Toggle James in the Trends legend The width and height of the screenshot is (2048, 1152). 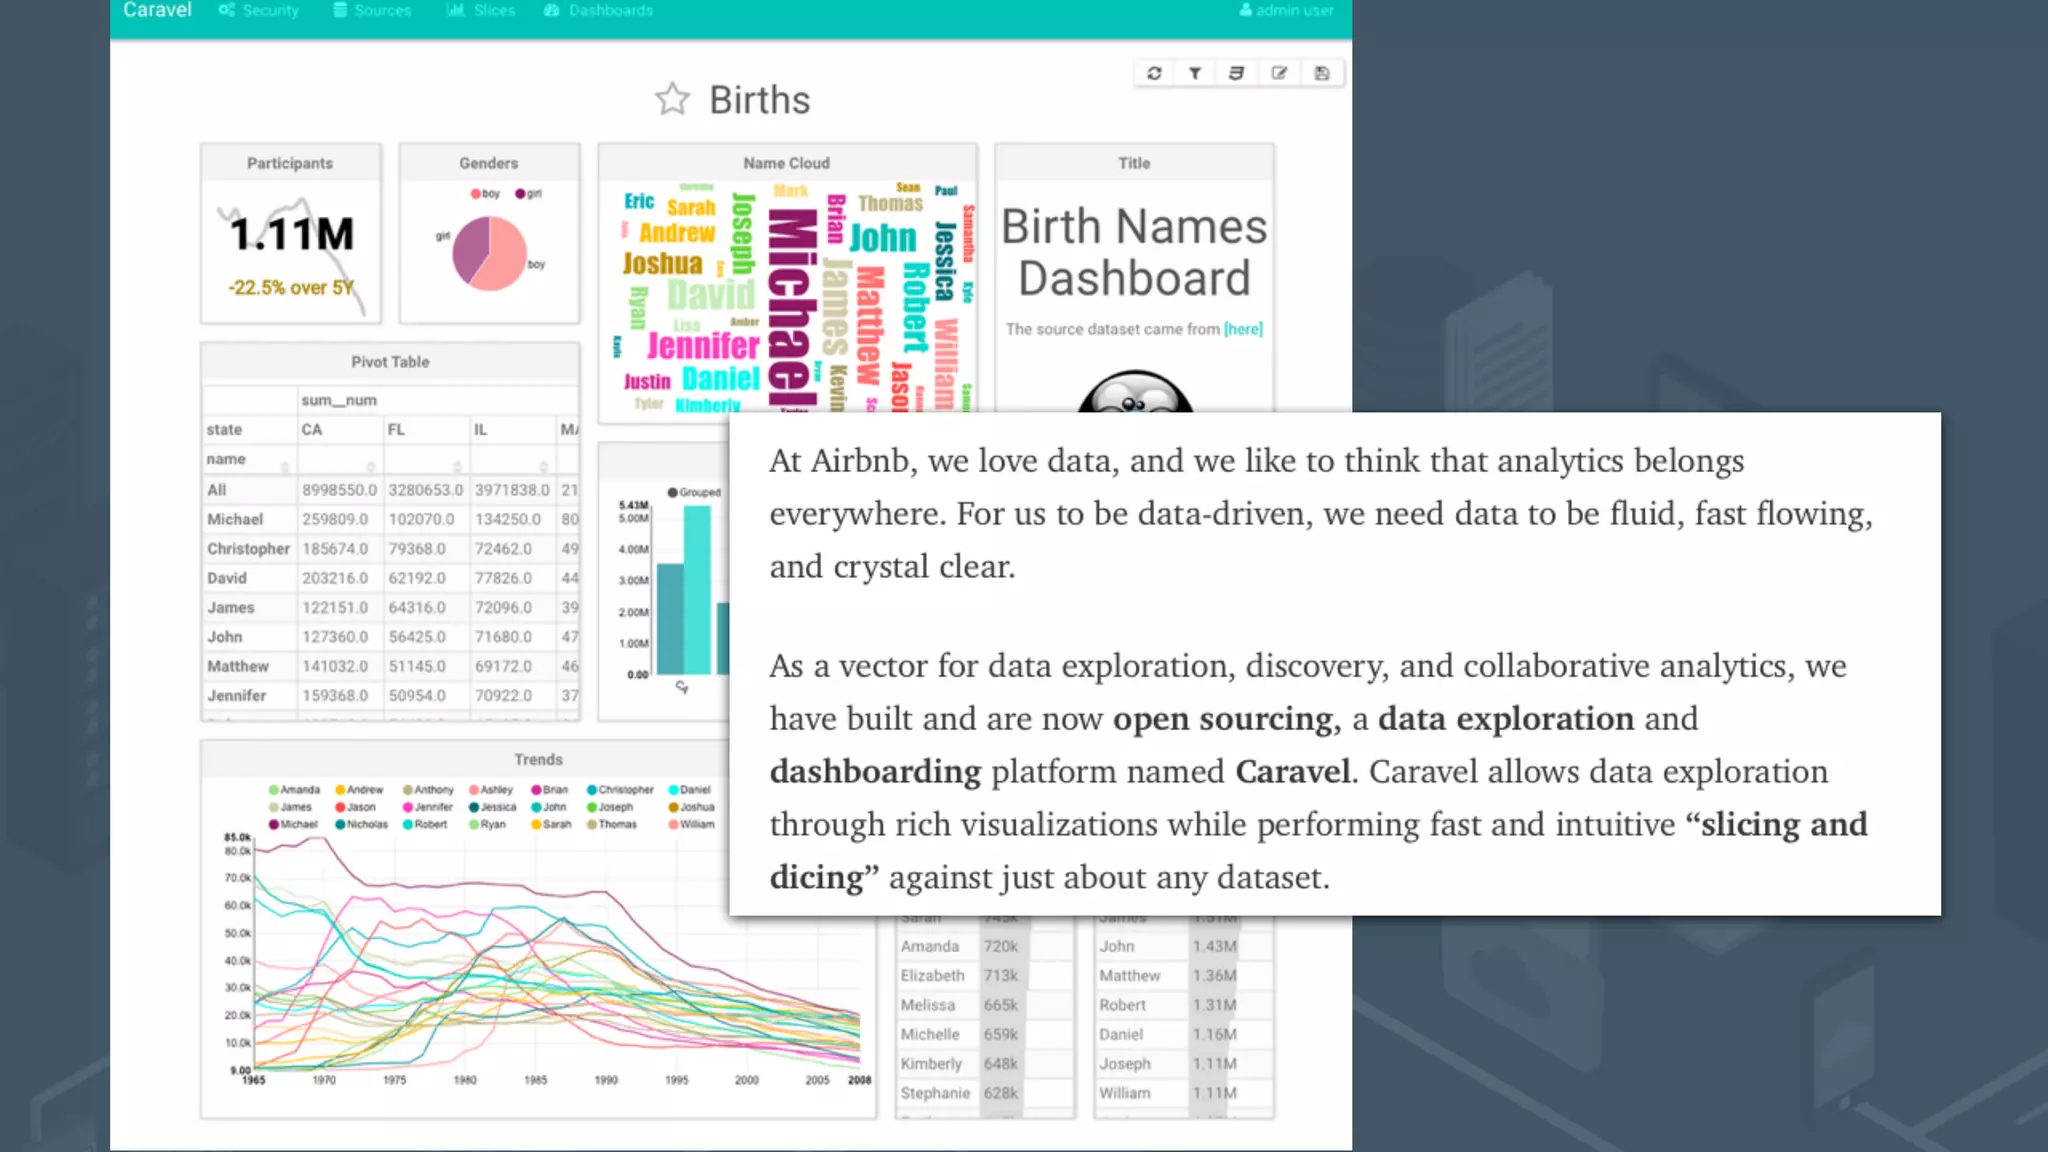coord(290,807)
